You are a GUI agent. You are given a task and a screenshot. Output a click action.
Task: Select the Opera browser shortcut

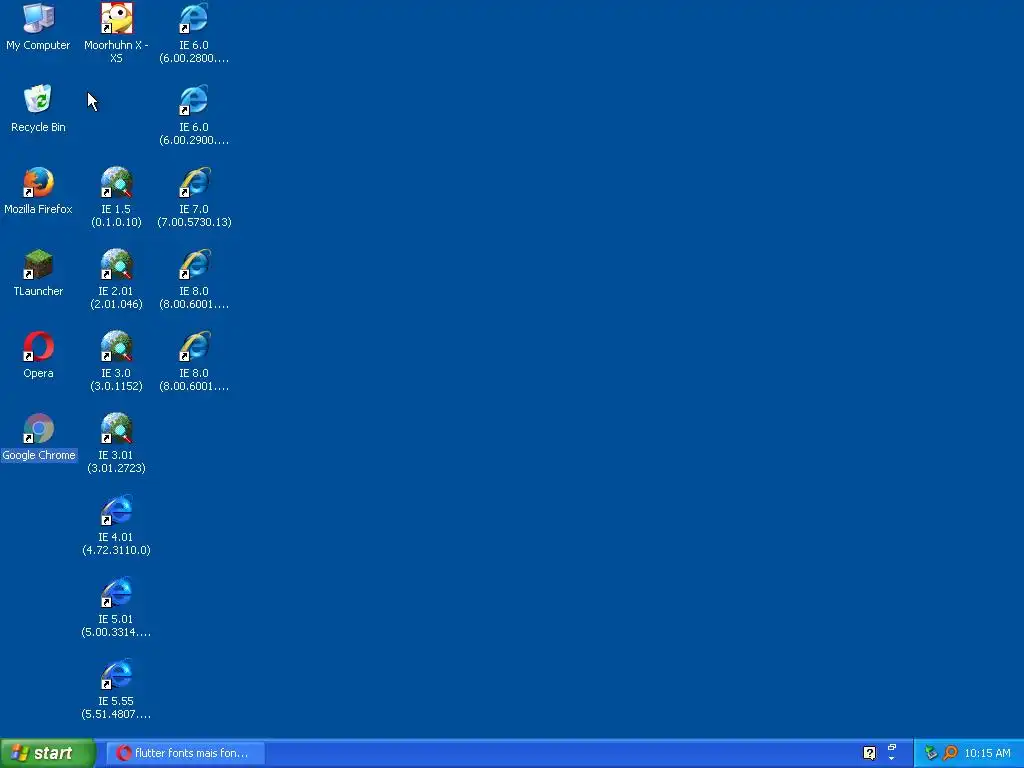pos(38,355)
